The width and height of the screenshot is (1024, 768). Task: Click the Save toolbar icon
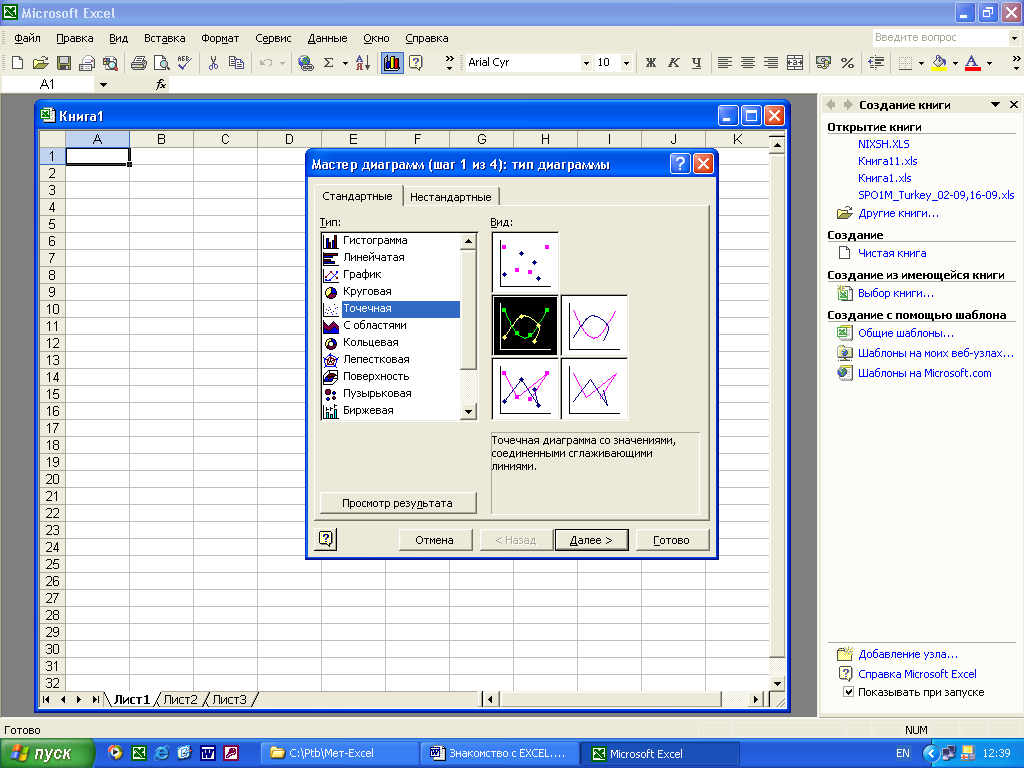(x=64, y=63)
